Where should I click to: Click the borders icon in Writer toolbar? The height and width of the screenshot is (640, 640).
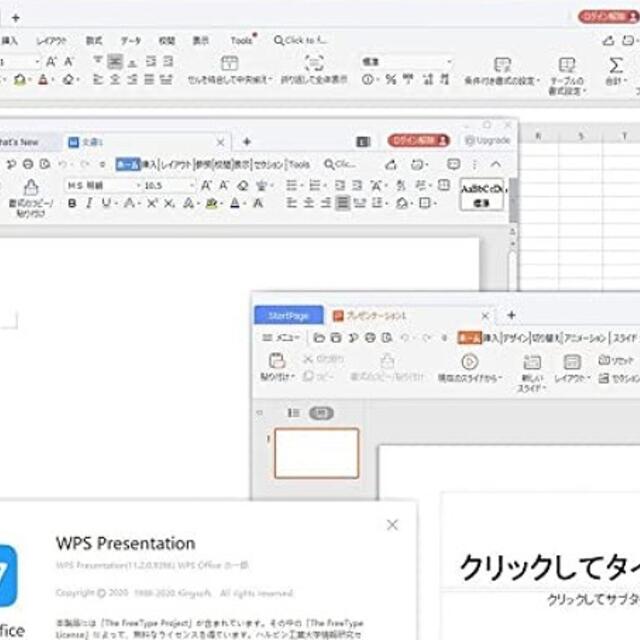tap(425, 202)
